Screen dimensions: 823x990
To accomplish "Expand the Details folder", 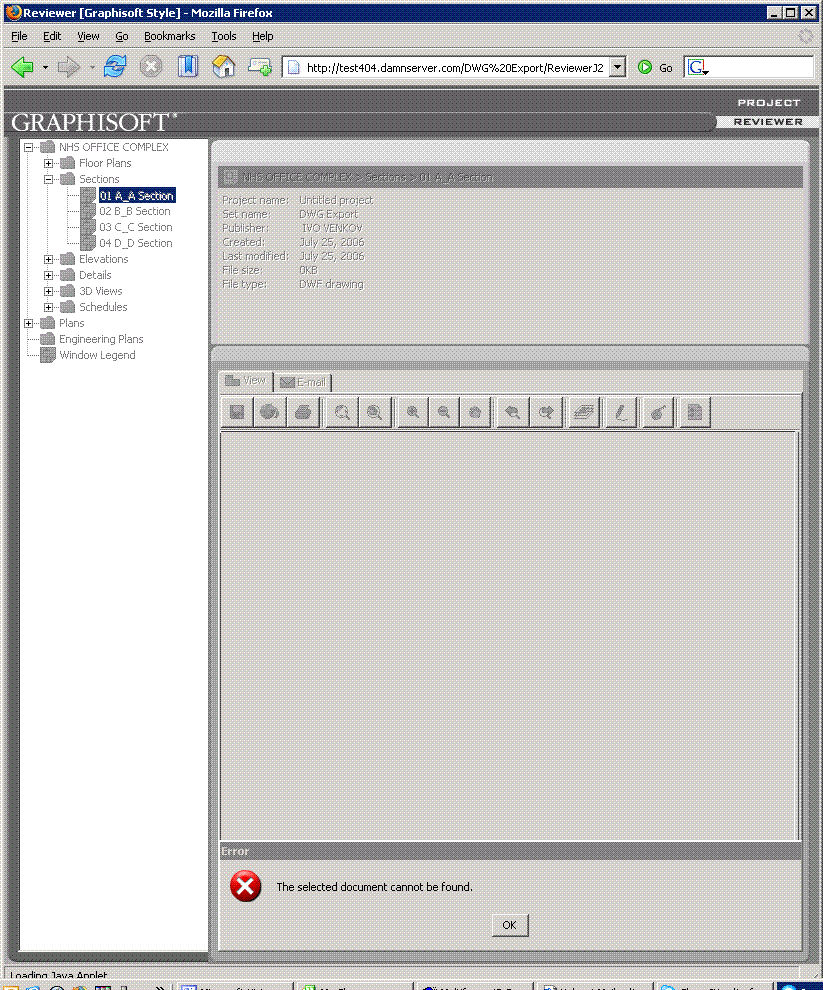I will click(48, 275).
